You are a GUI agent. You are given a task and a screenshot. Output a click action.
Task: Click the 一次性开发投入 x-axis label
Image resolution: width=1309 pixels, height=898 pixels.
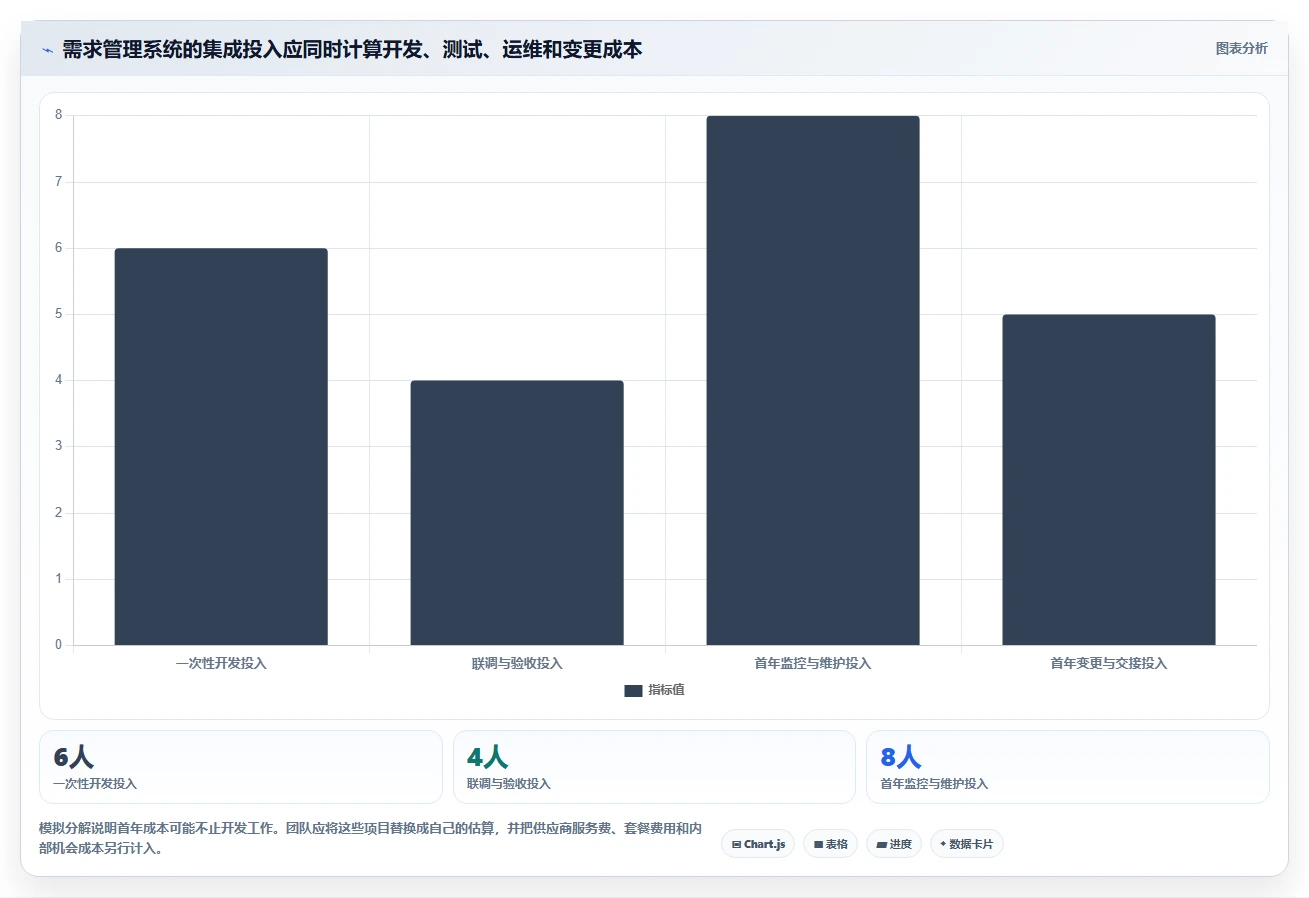coord(221,663)
